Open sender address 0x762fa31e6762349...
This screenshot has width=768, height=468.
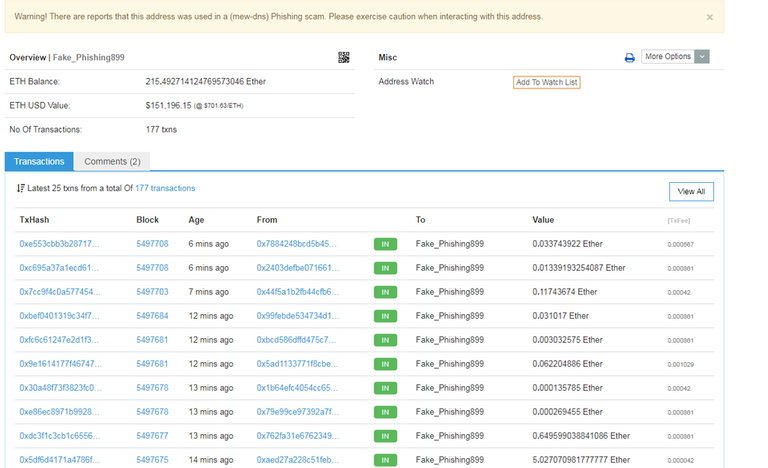pyautogui.click(x=298, y=436)
